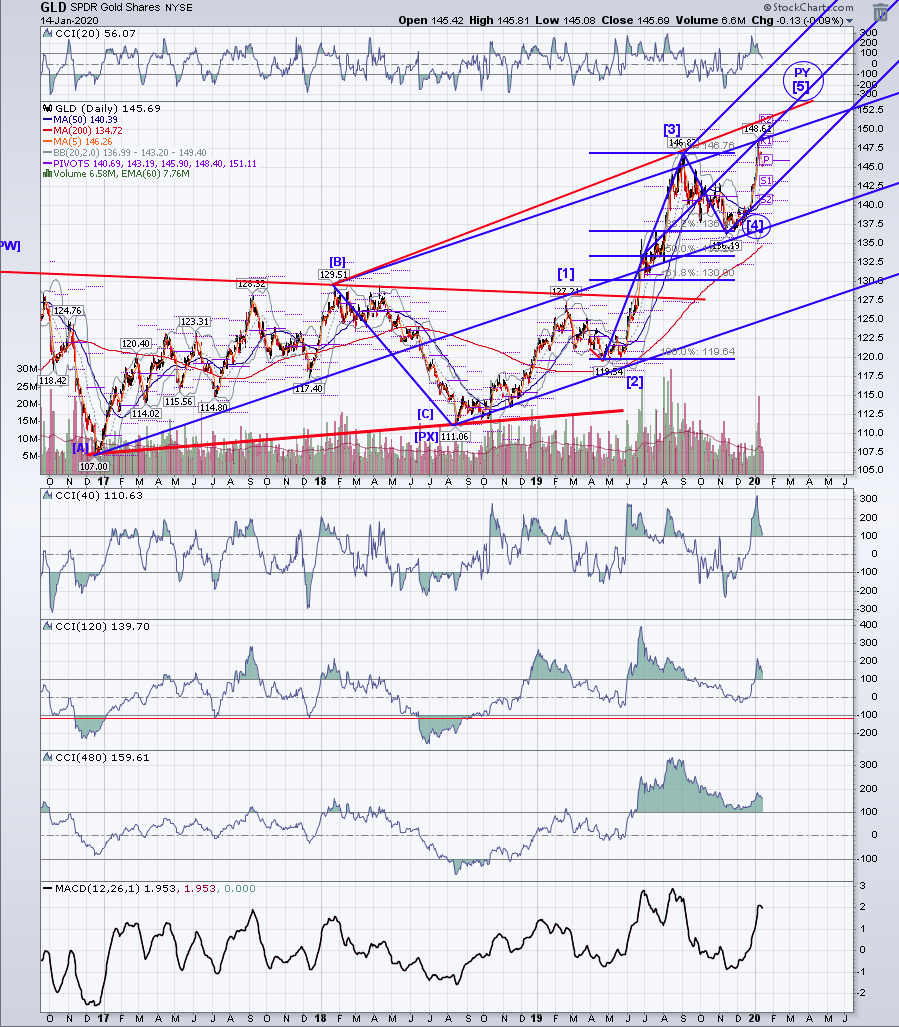Click the 100.0%: 119.64 Fibonacci label
This screenshot has width=899, height=1027.
[697, 352]
